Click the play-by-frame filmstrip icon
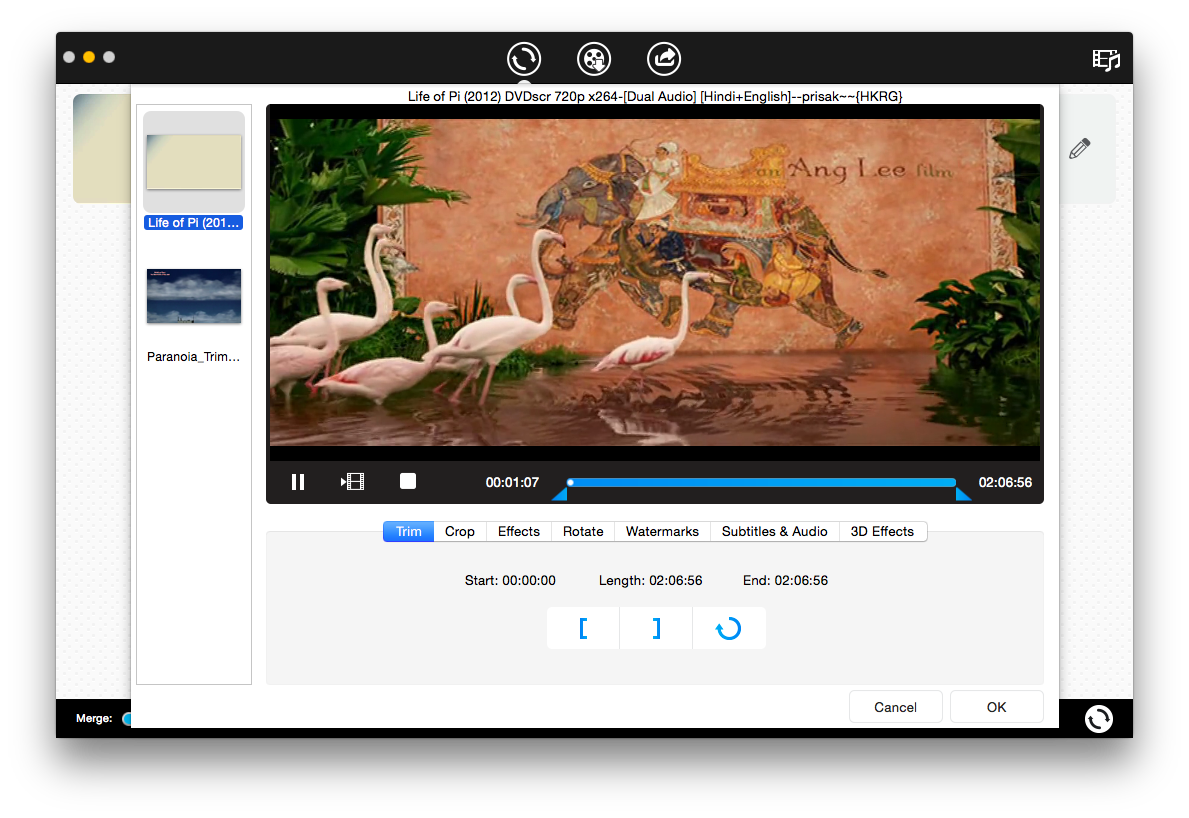Viewport: 1189px width, 818px height. pyautogui.click(x=353, y=481)
